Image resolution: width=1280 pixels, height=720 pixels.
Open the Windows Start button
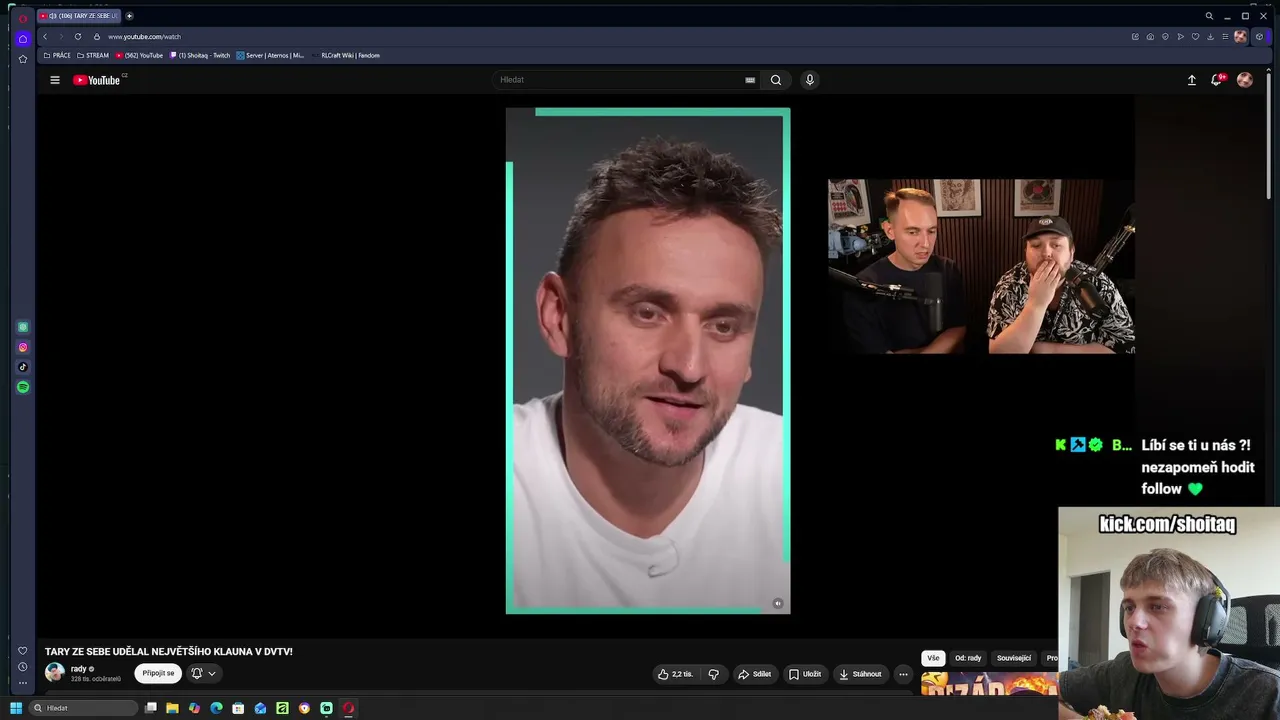16,708
